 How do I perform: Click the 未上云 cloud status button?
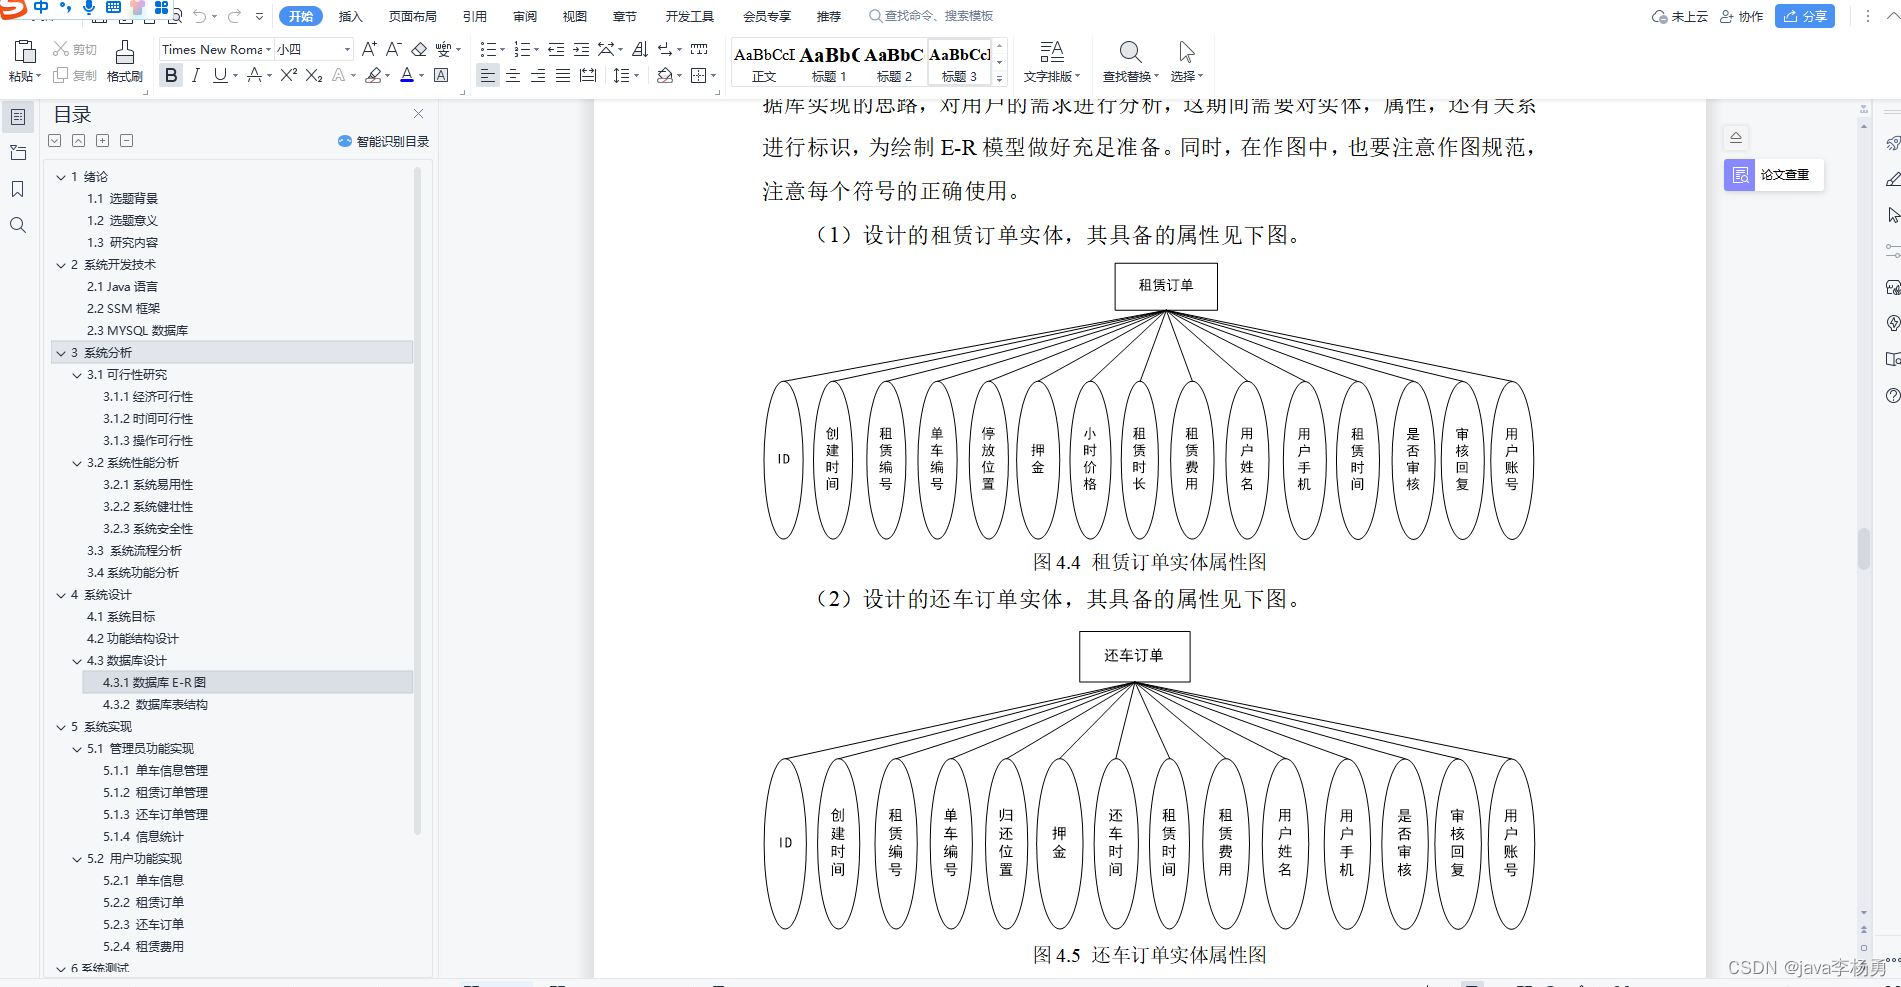click(x=1680, y=16)
